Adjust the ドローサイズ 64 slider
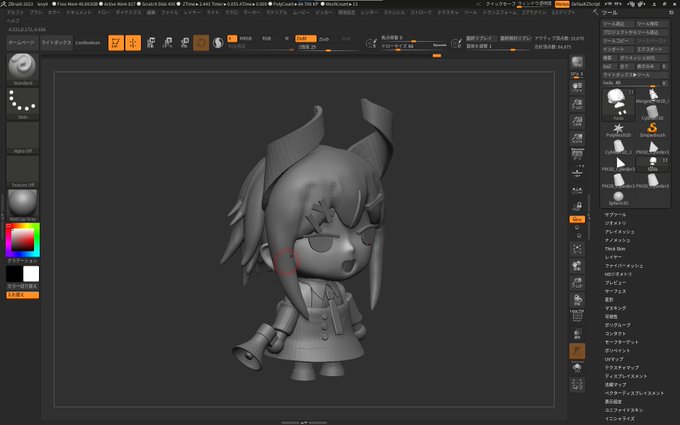Image resolution: width=680 pixels, height=425 pixels. (413, 46)
